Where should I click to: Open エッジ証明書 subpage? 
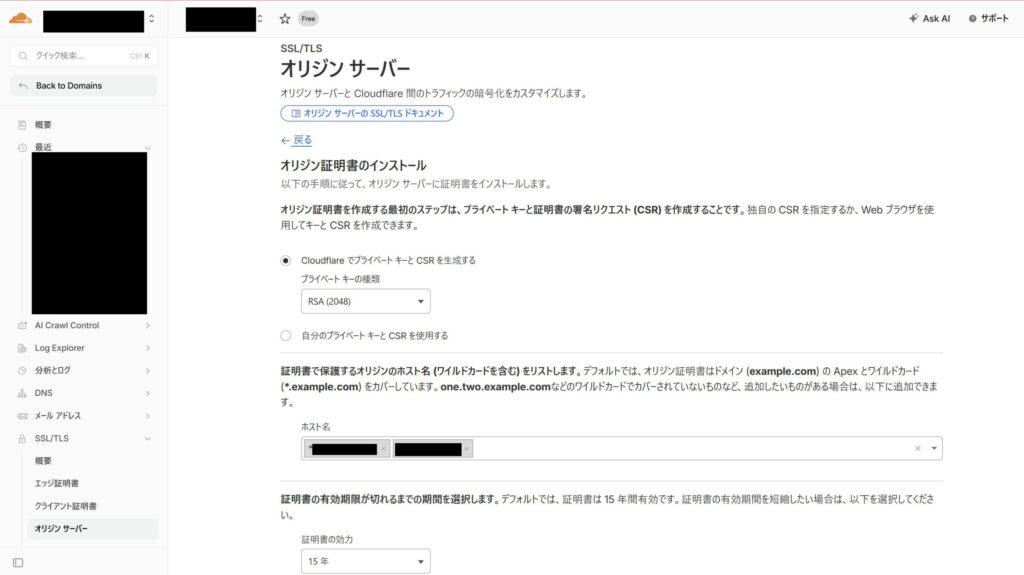pyautogui.click(x=57, y=484)
